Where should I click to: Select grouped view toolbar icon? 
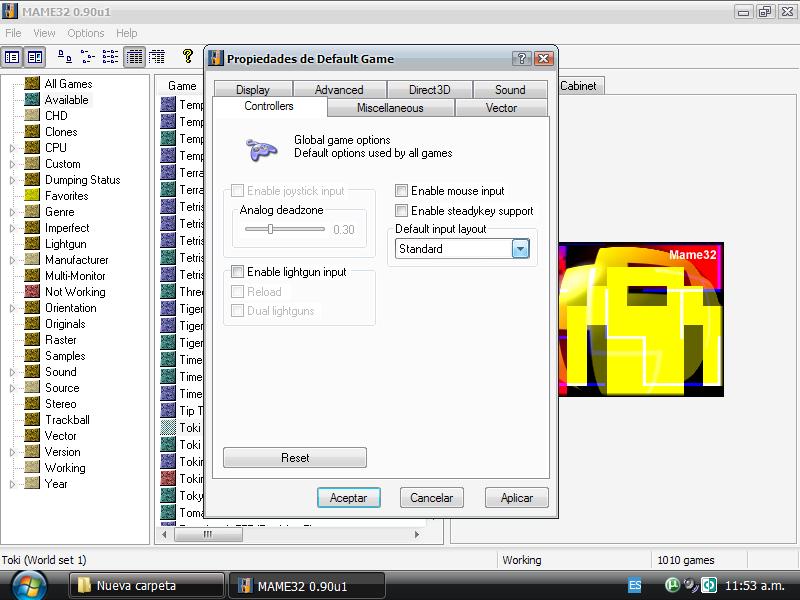pyautogui.click(x=157, y=57)
